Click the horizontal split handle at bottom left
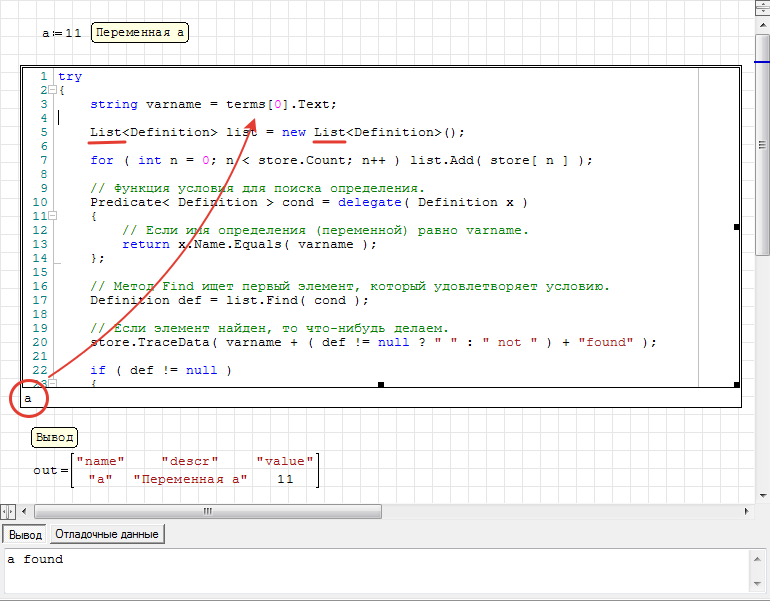 coord(7,512)
